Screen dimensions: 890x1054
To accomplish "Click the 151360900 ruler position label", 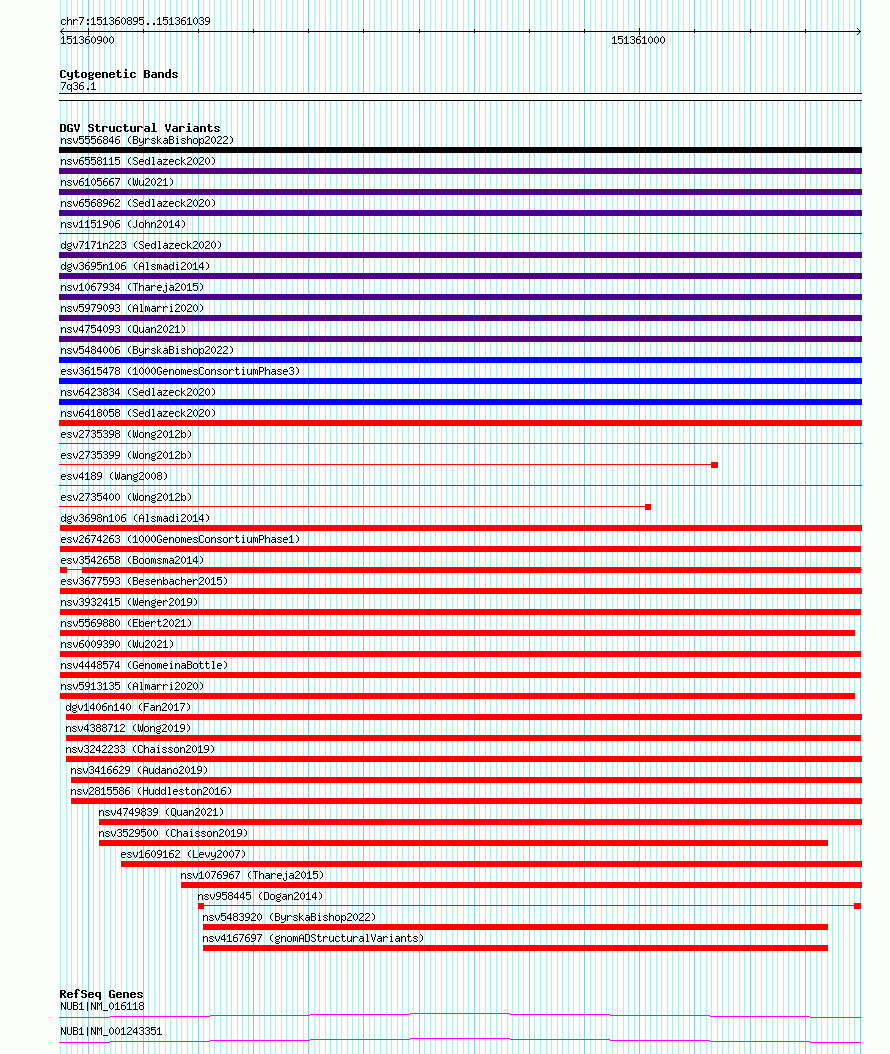I will [x=87, y=40].
